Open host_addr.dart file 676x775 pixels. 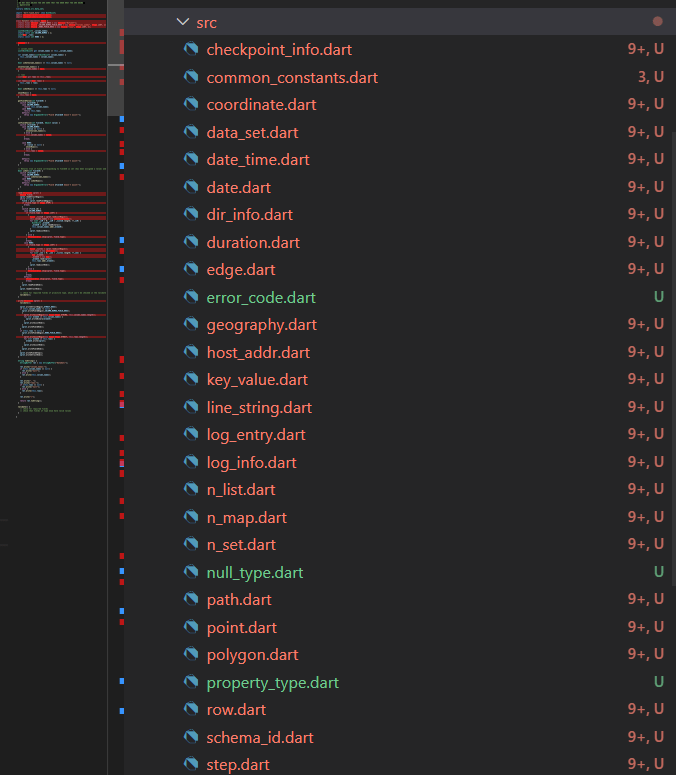(258, 352)
